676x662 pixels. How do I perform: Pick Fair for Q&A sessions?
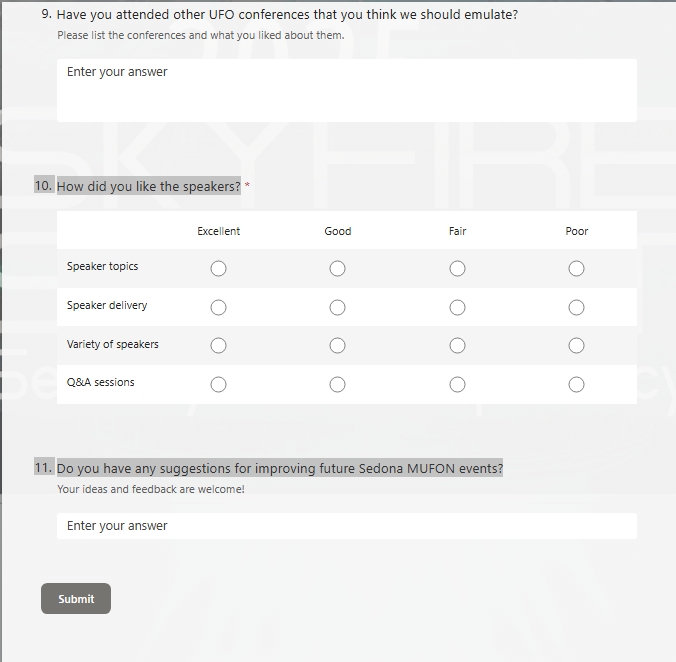tap(457, 384)
